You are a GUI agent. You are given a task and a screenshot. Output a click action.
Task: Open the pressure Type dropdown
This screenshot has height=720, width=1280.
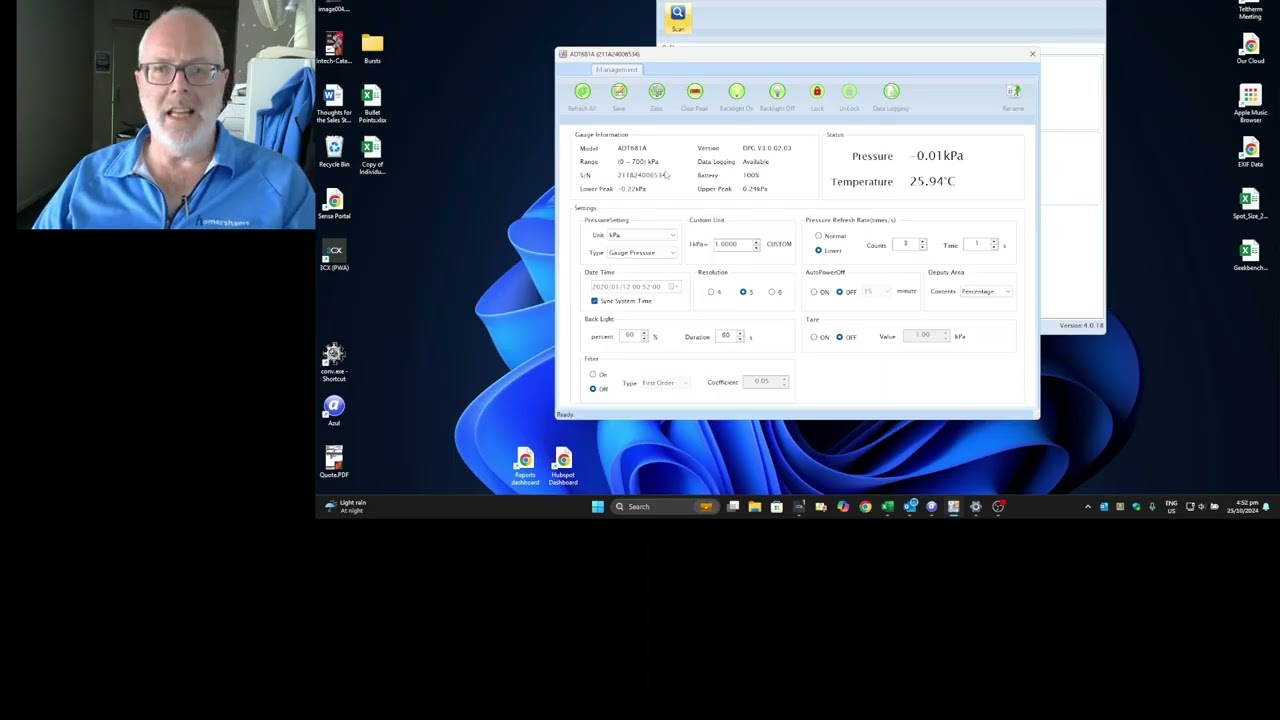click(642, 253)
